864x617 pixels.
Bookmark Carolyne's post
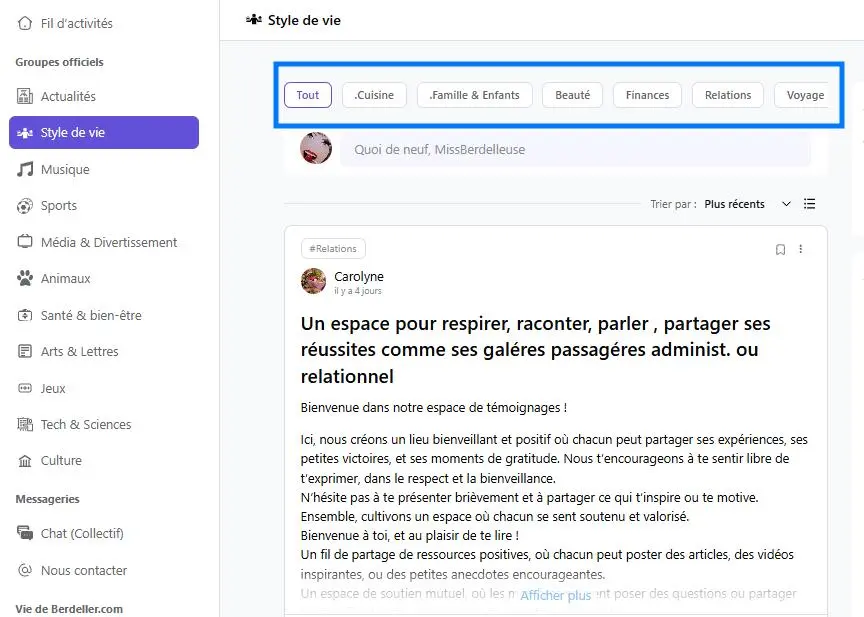click(x=780, y=249)
